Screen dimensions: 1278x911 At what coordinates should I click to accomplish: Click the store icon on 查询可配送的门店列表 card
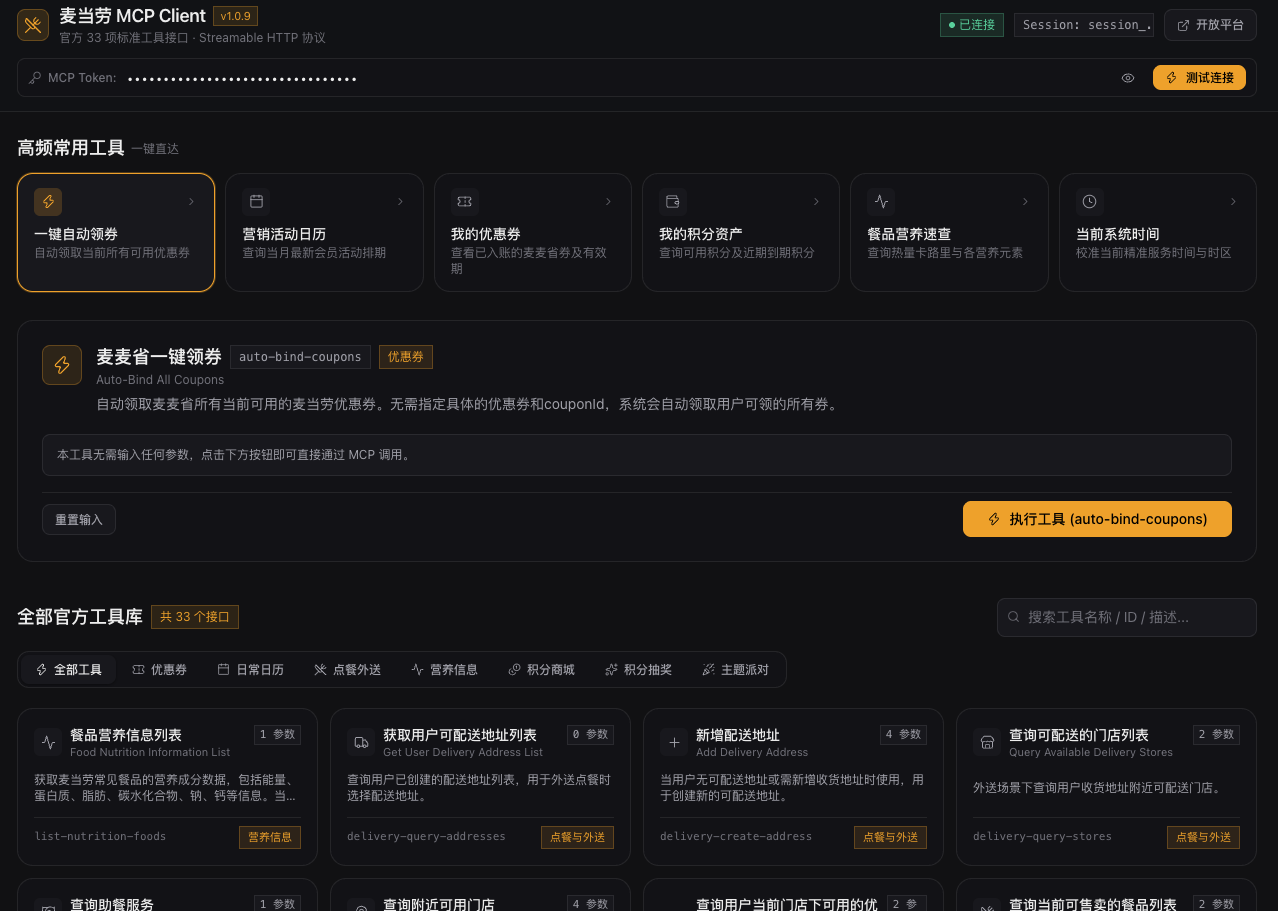(x=987, y=742)
